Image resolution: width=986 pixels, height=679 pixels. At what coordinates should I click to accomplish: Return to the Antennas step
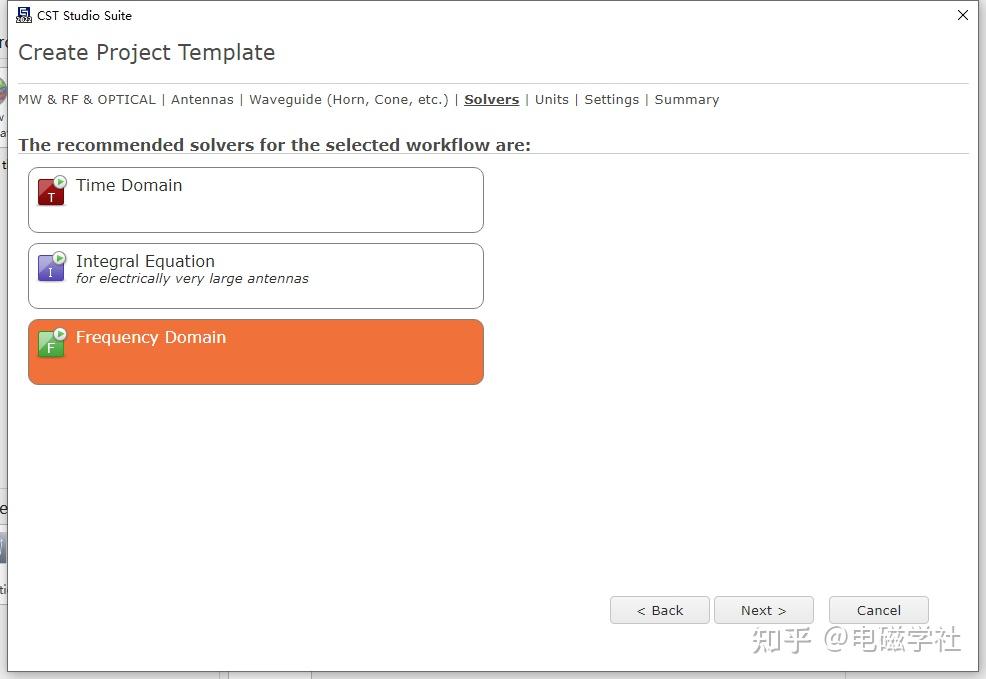[202, 99]
